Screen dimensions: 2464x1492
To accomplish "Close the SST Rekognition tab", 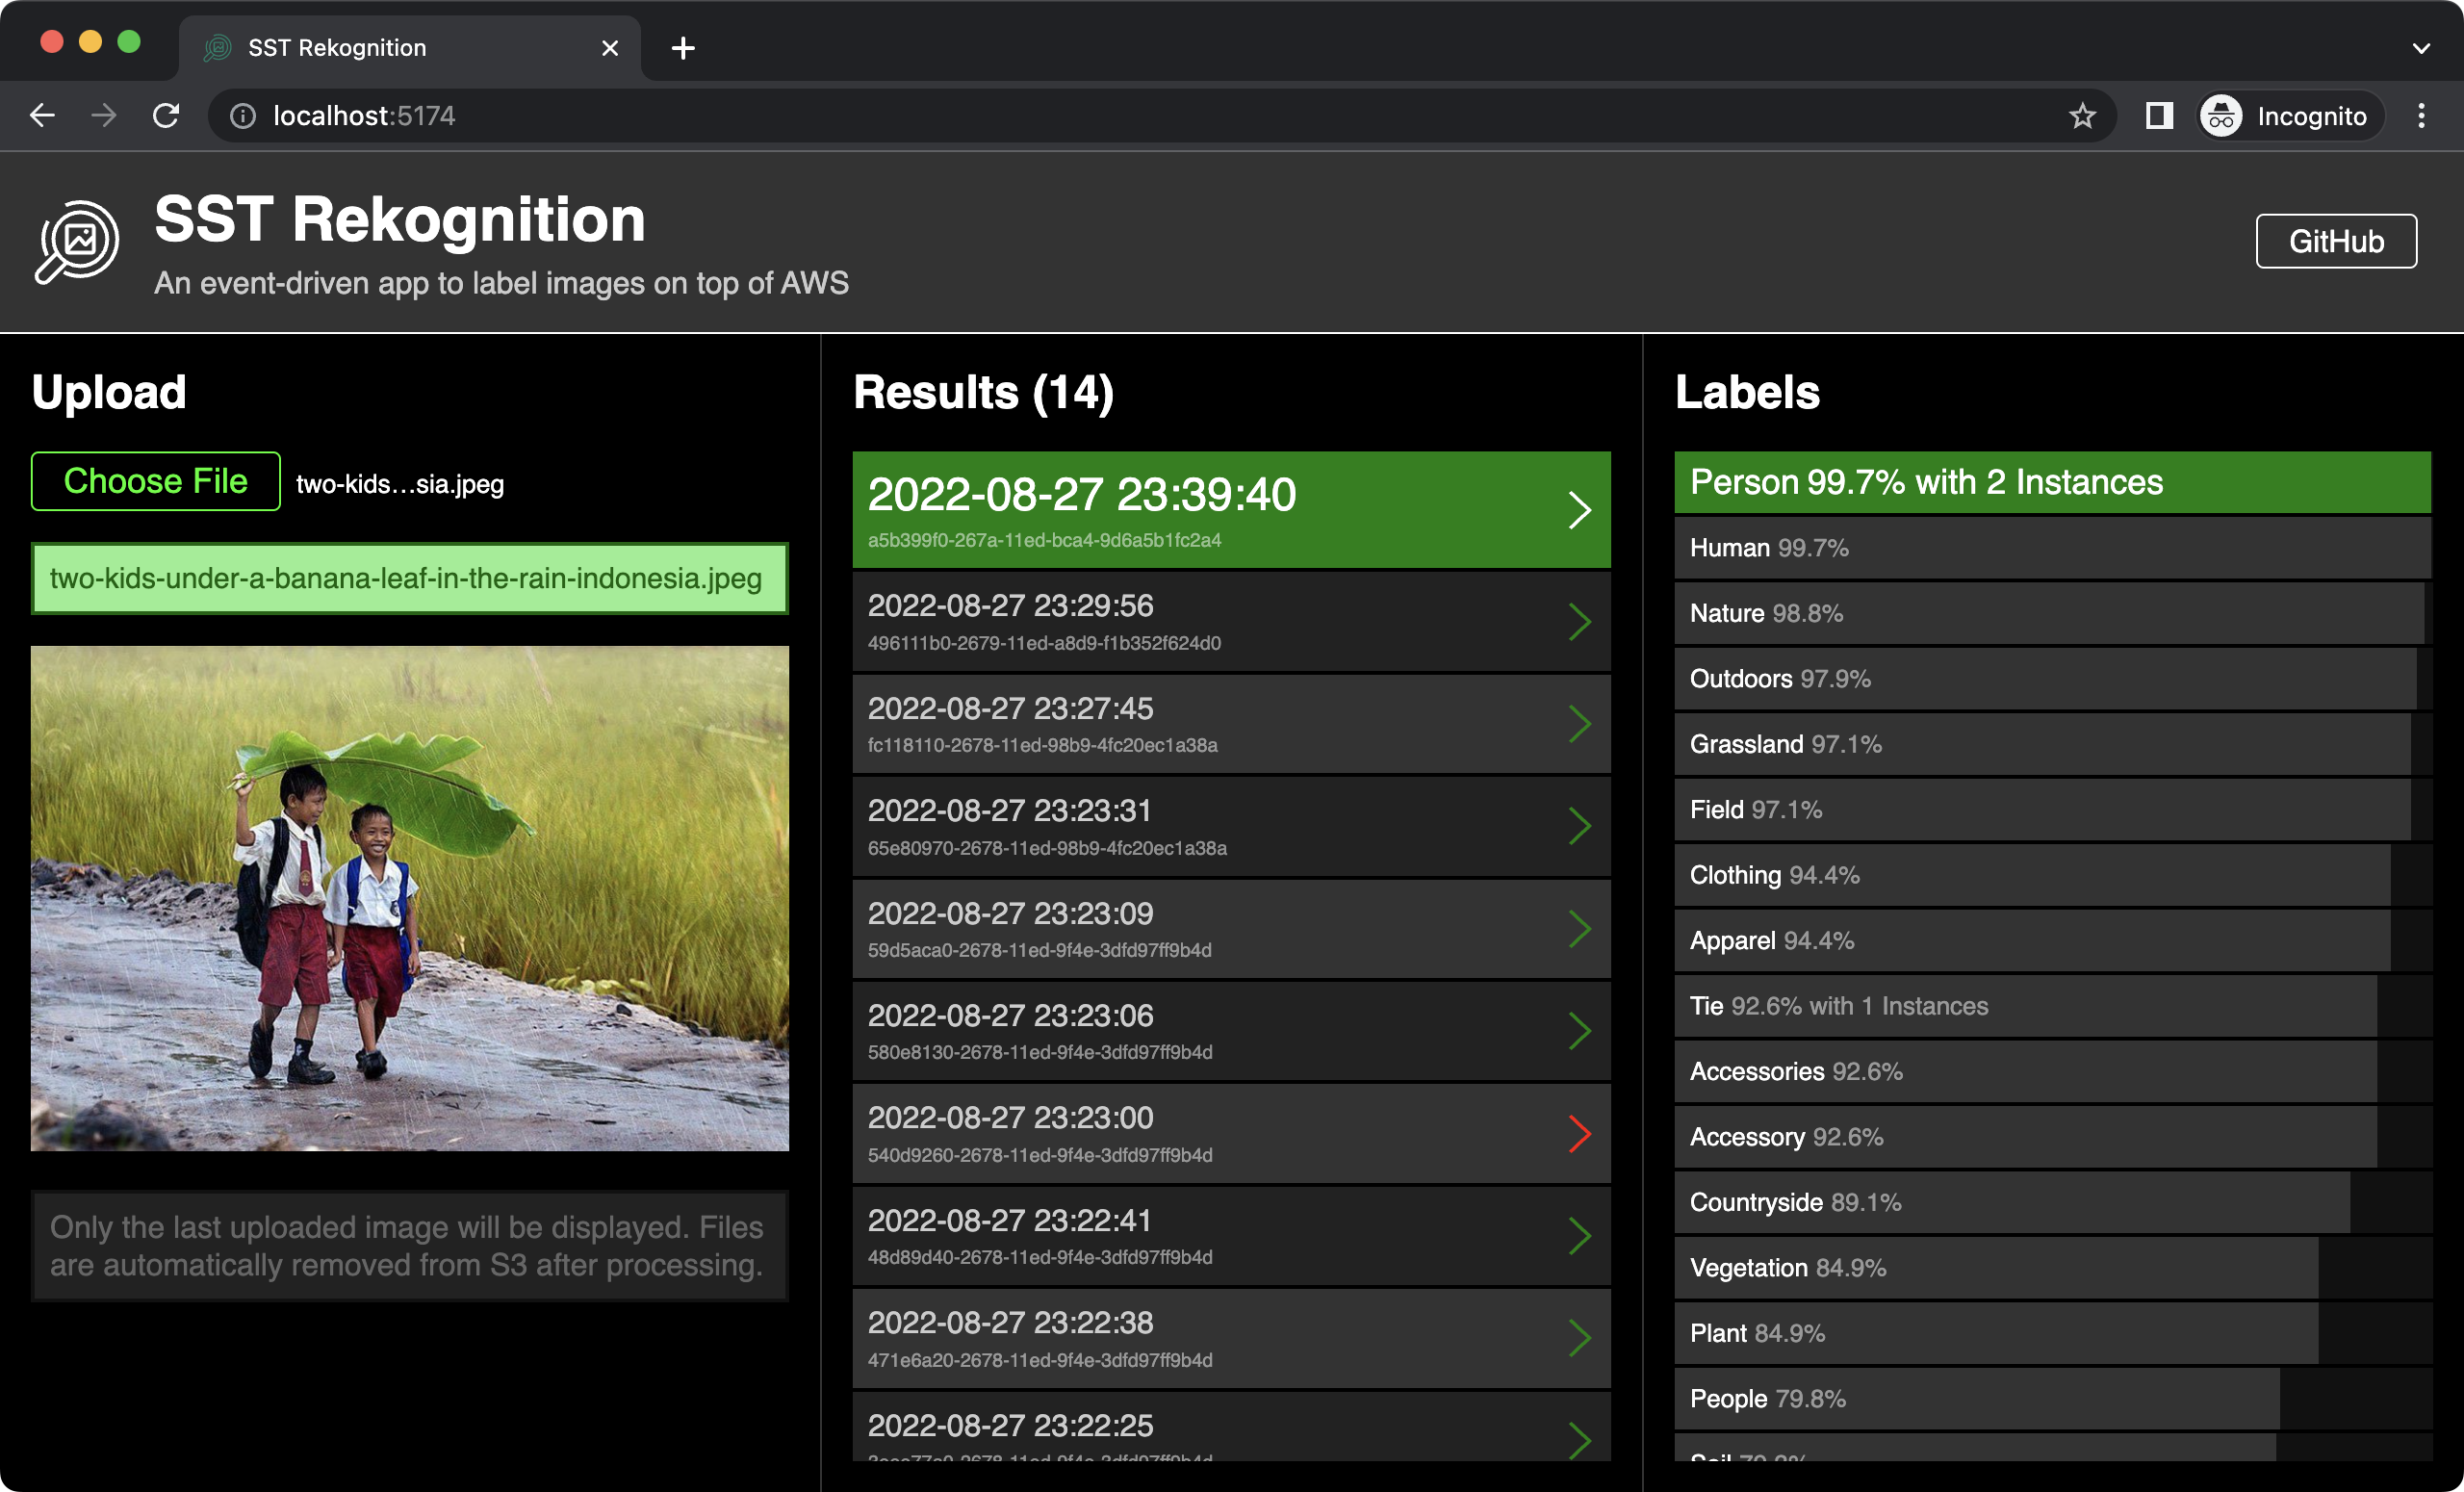I will coord(610,48).
